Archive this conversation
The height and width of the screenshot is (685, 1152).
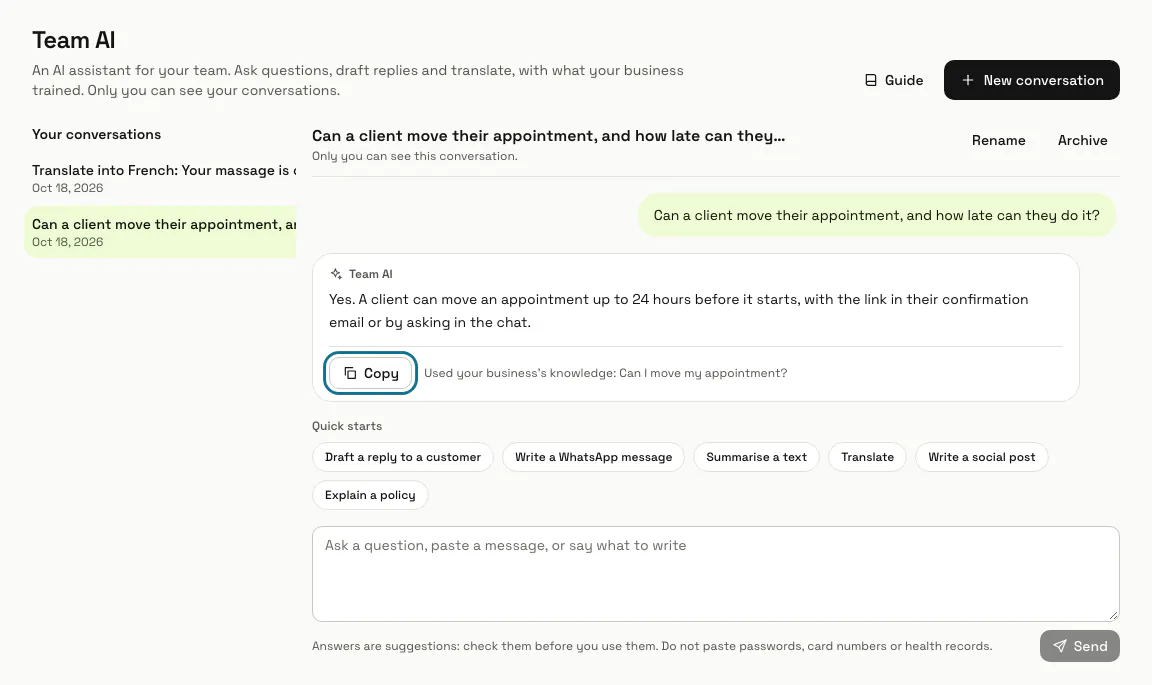pyautogui.click(x=1082, y=140)
